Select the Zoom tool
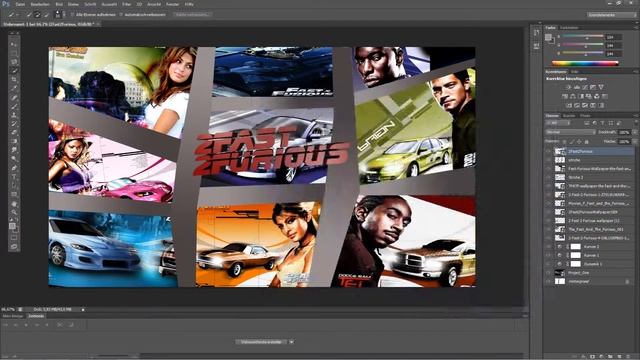 (14, 212)
